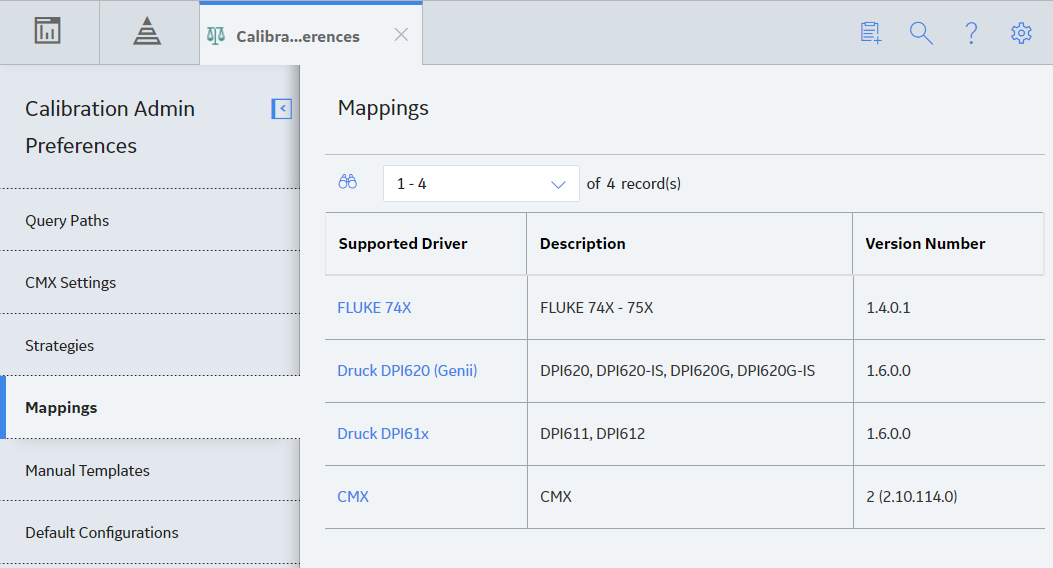Click the binoculars find icon
The height and width of the screenshot is (568, 1053).
click(347, 182)
